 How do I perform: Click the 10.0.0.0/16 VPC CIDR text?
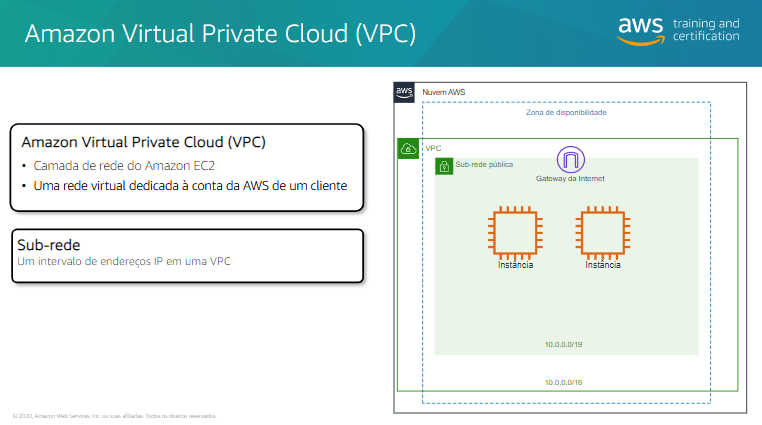point(563,383)
